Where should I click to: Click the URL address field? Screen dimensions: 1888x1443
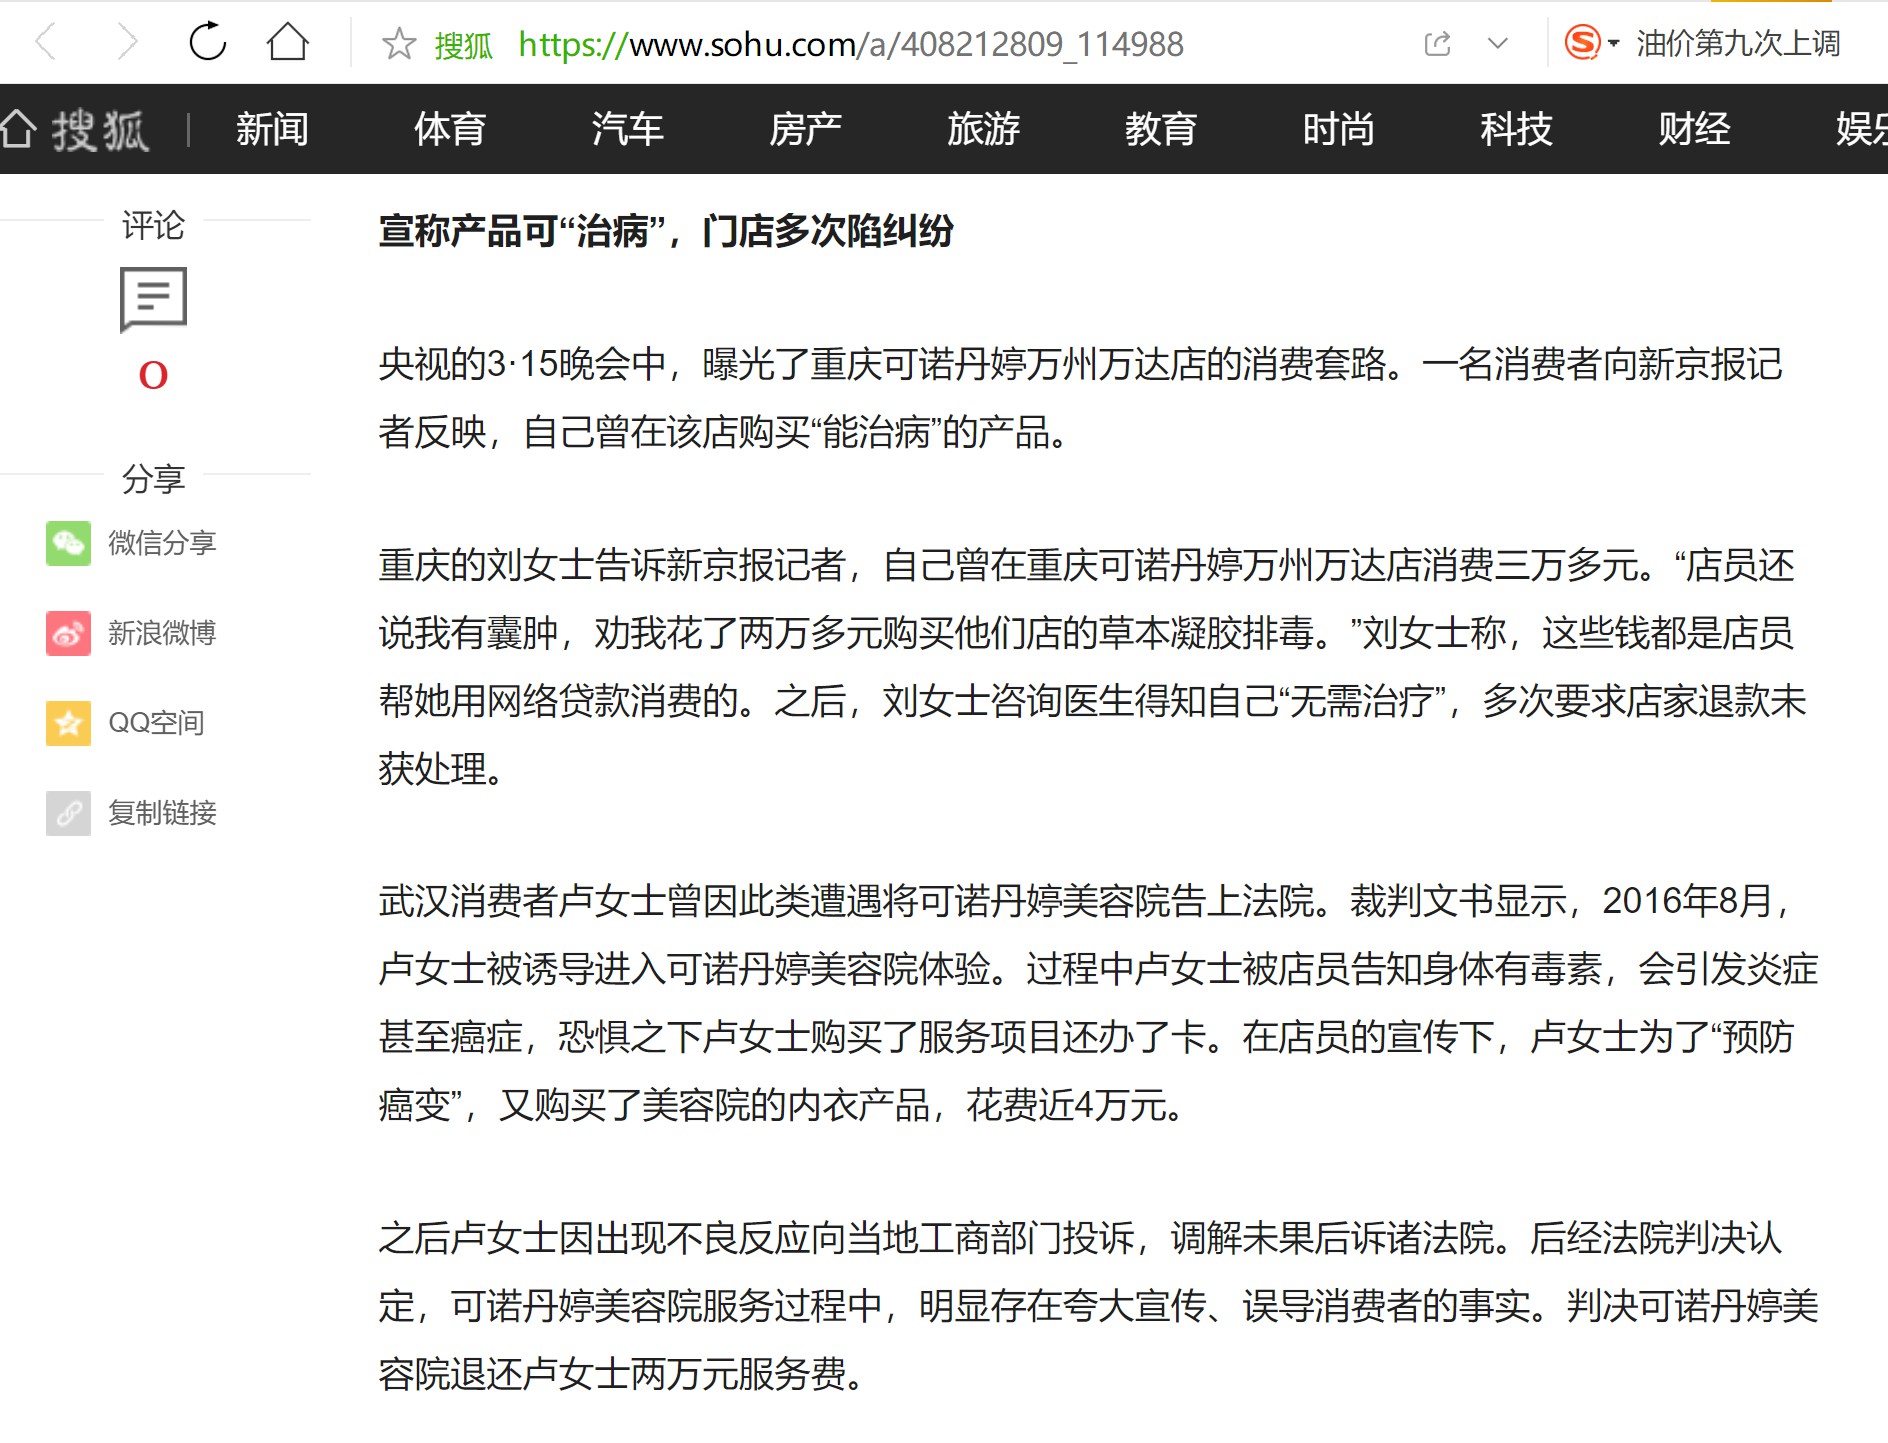tap(850, 44)
